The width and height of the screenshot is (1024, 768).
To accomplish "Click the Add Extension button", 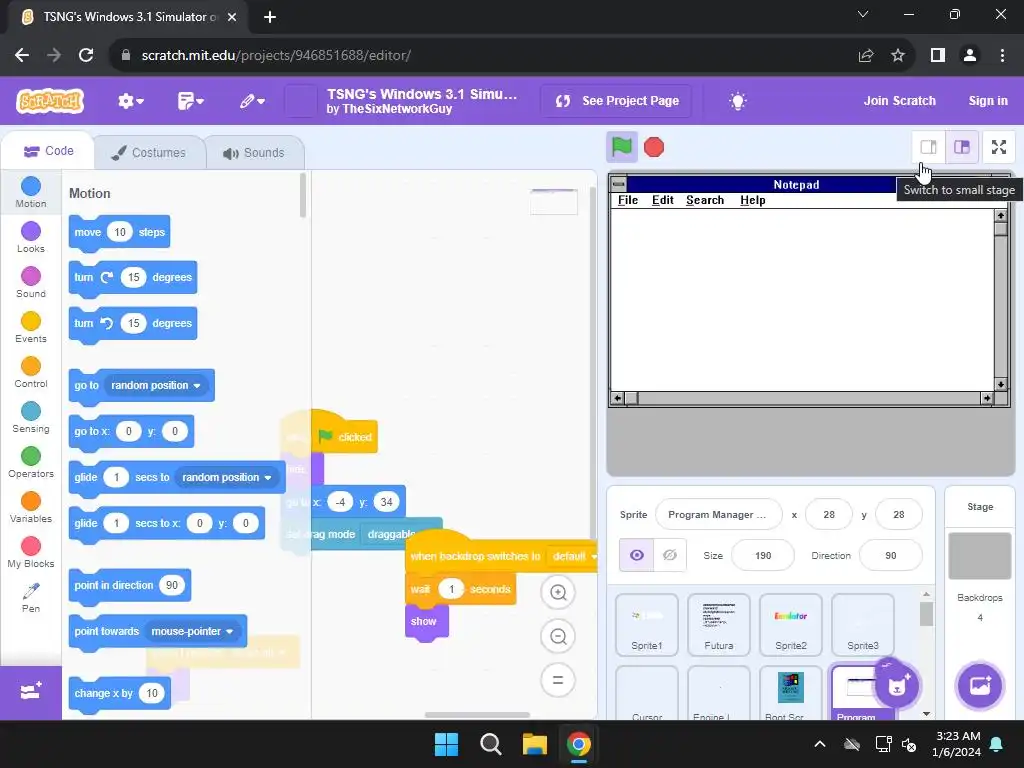I will 31,692.
